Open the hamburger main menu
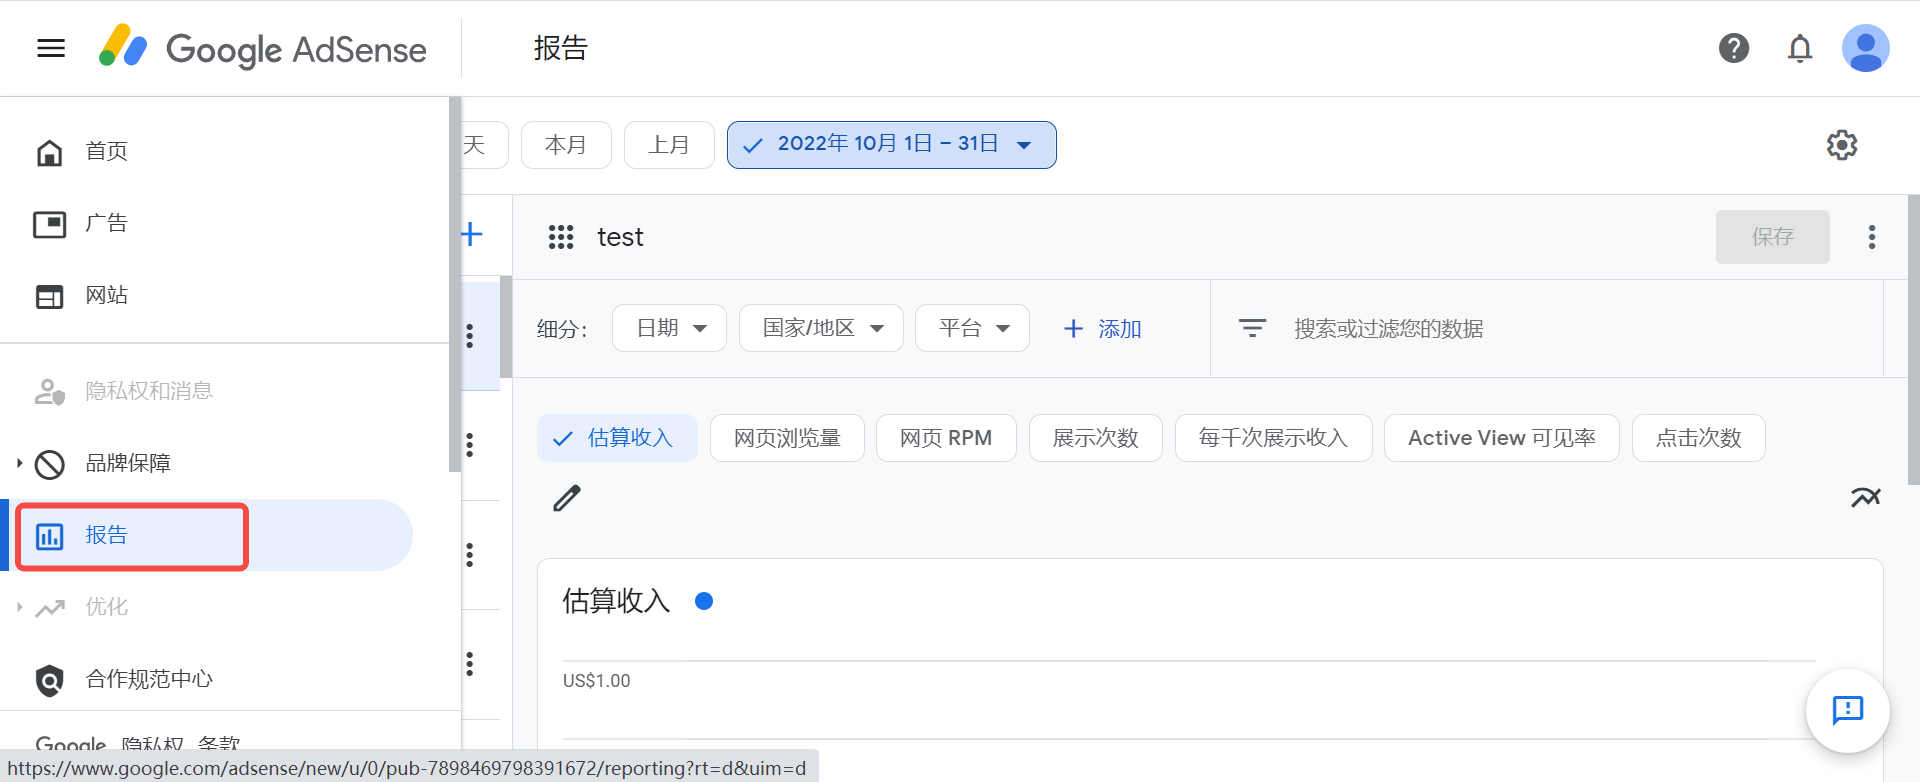 [x=51, y=48]
